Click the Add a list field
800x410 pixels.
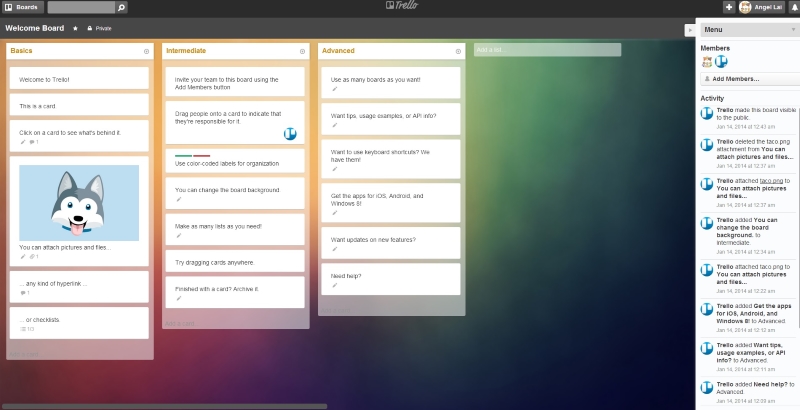(547, 50)
